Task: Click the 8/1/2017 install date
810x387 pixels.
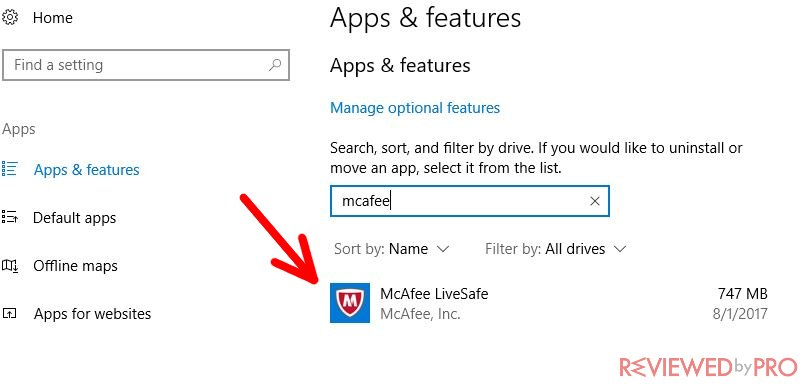Action: 740,314
